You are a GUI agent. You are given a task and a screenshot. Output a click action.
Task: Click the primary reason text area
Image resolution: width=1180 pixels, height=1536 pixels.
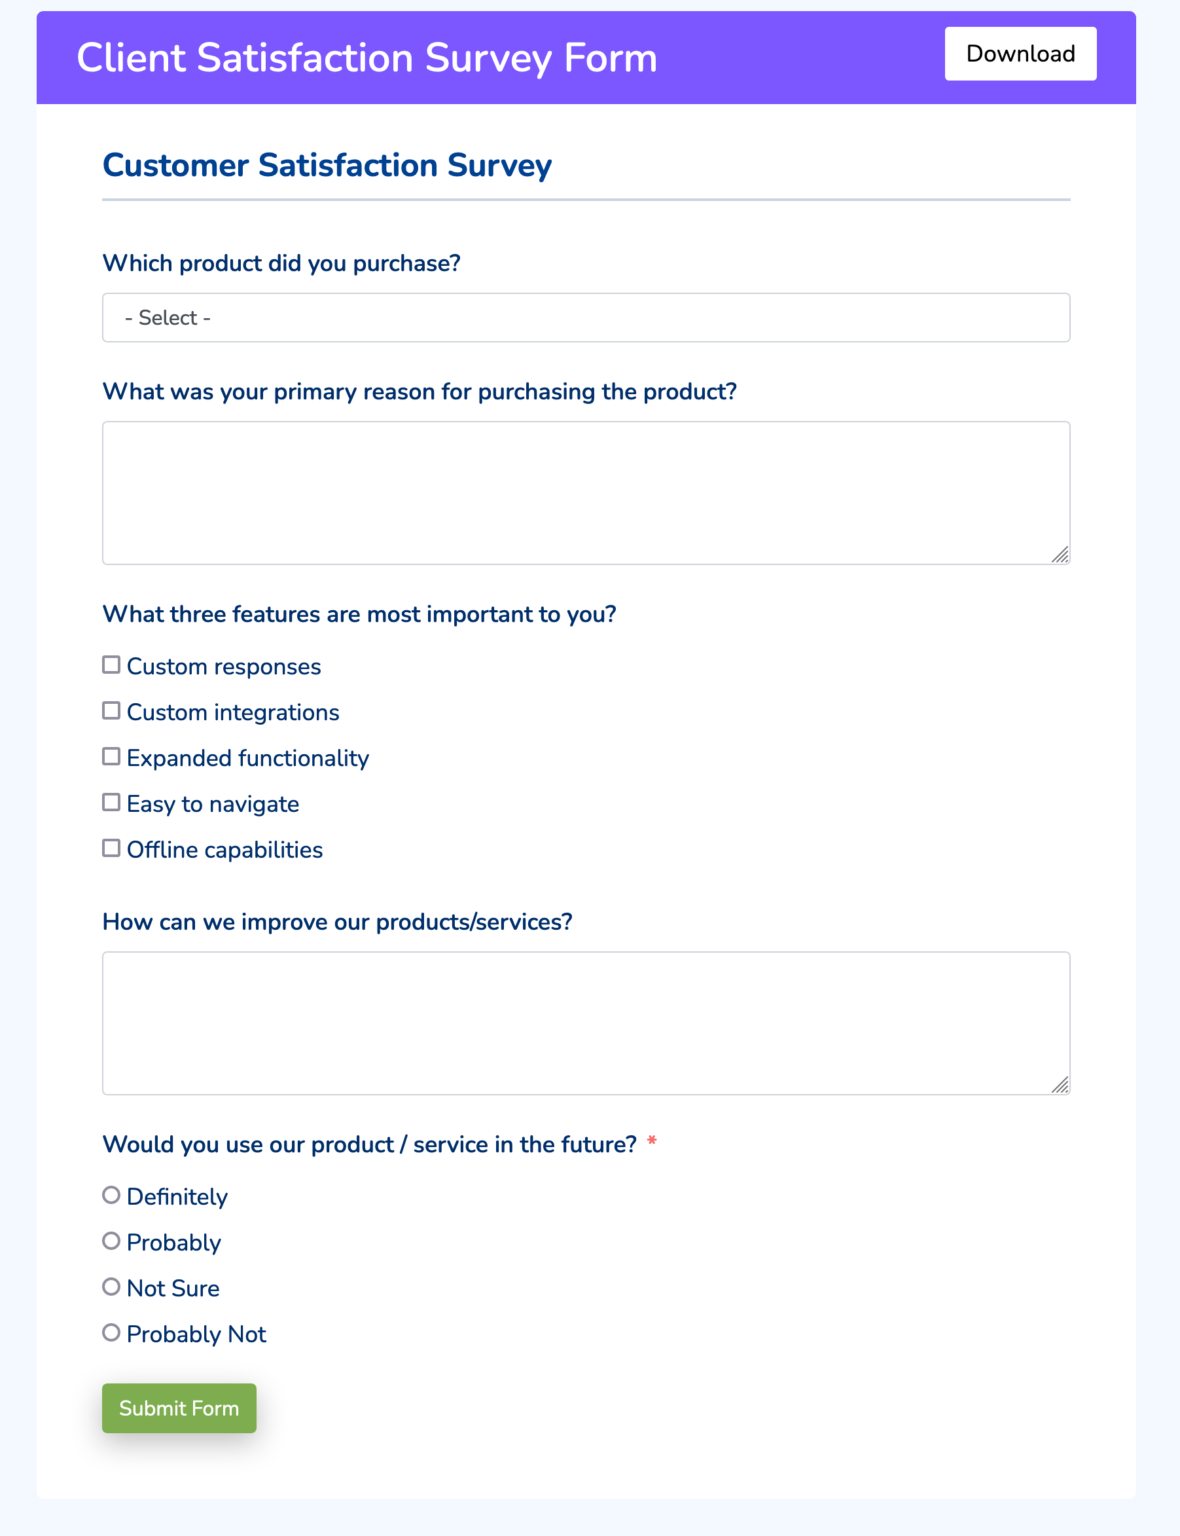pyautogui.click(x=585, y=490)
